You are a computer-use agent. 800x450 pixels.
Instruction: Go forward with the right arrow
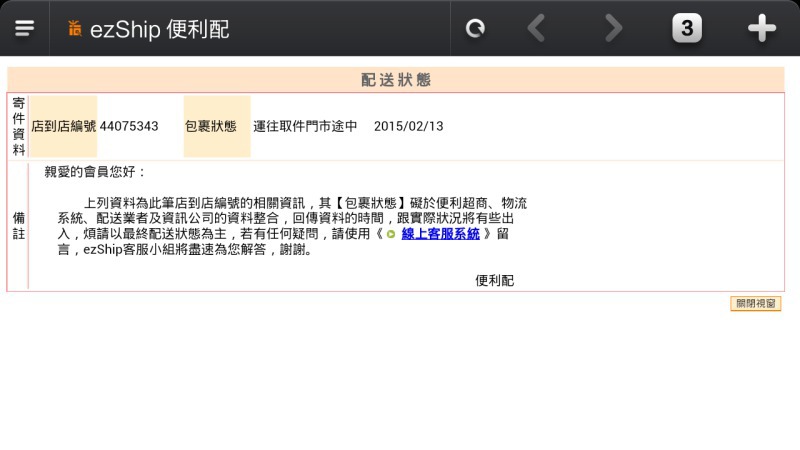click(x=613, y=28)
